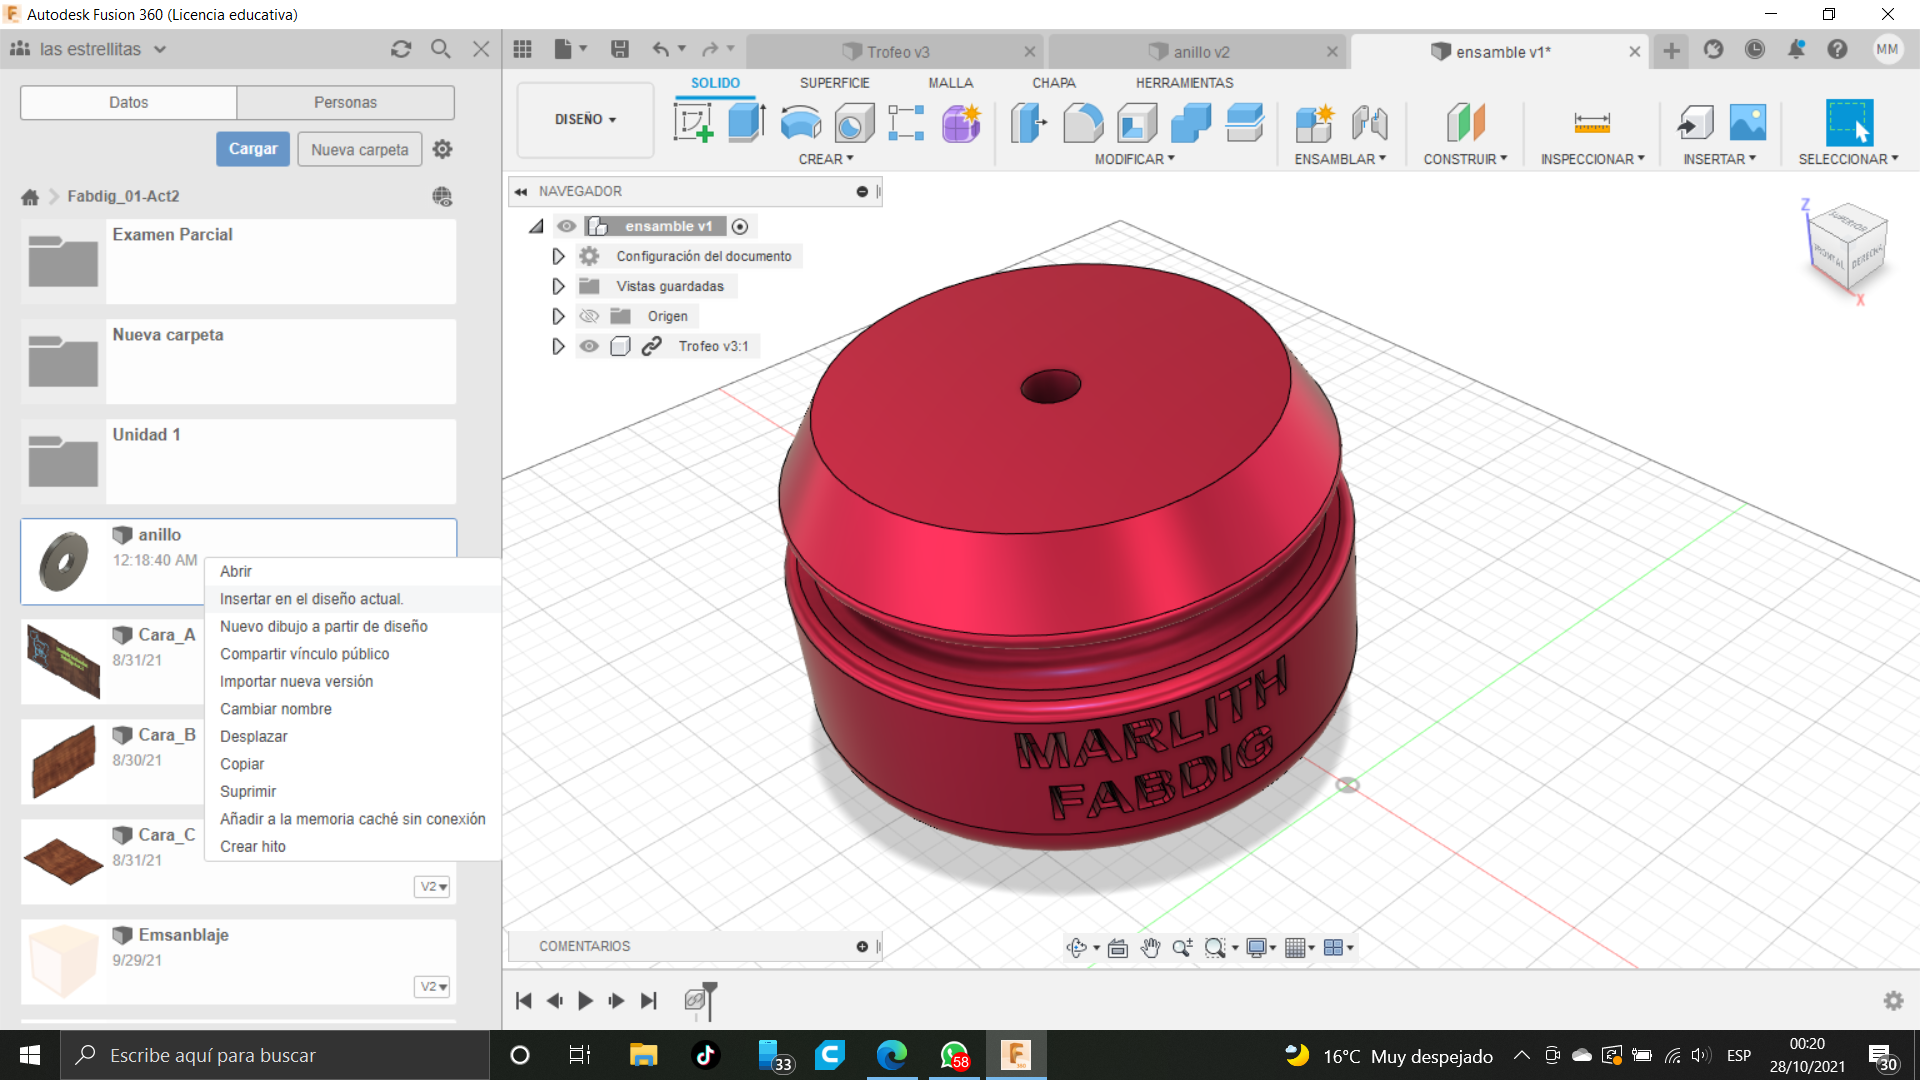
Task: Select the Extrude tool in toolbar
Action: point(746,123)
